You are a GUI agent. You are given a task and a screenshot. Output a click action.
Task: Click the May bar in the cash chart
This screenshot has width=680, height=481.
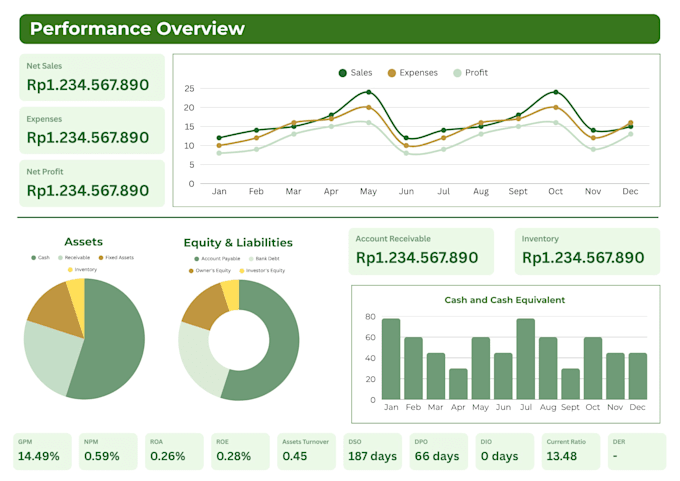pyautogui.click(x=481, y=368)
